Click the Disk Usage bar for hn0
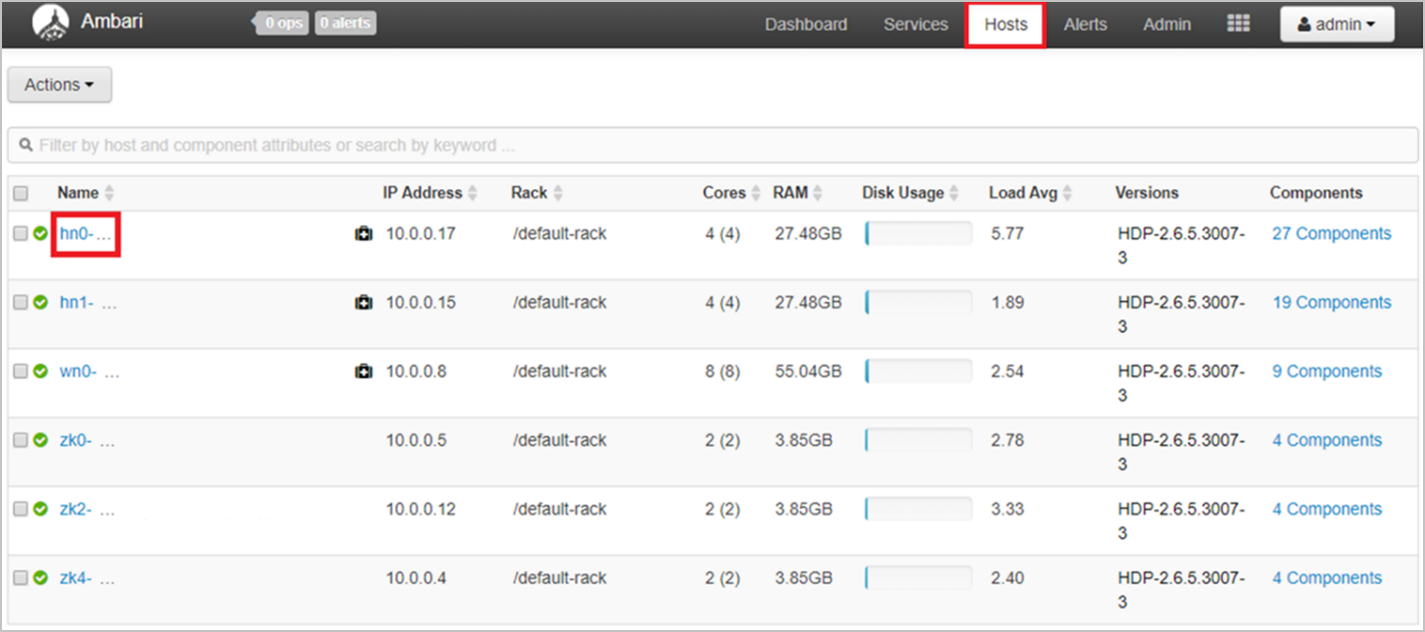The image size is (1425, 632). coord(917,232)
